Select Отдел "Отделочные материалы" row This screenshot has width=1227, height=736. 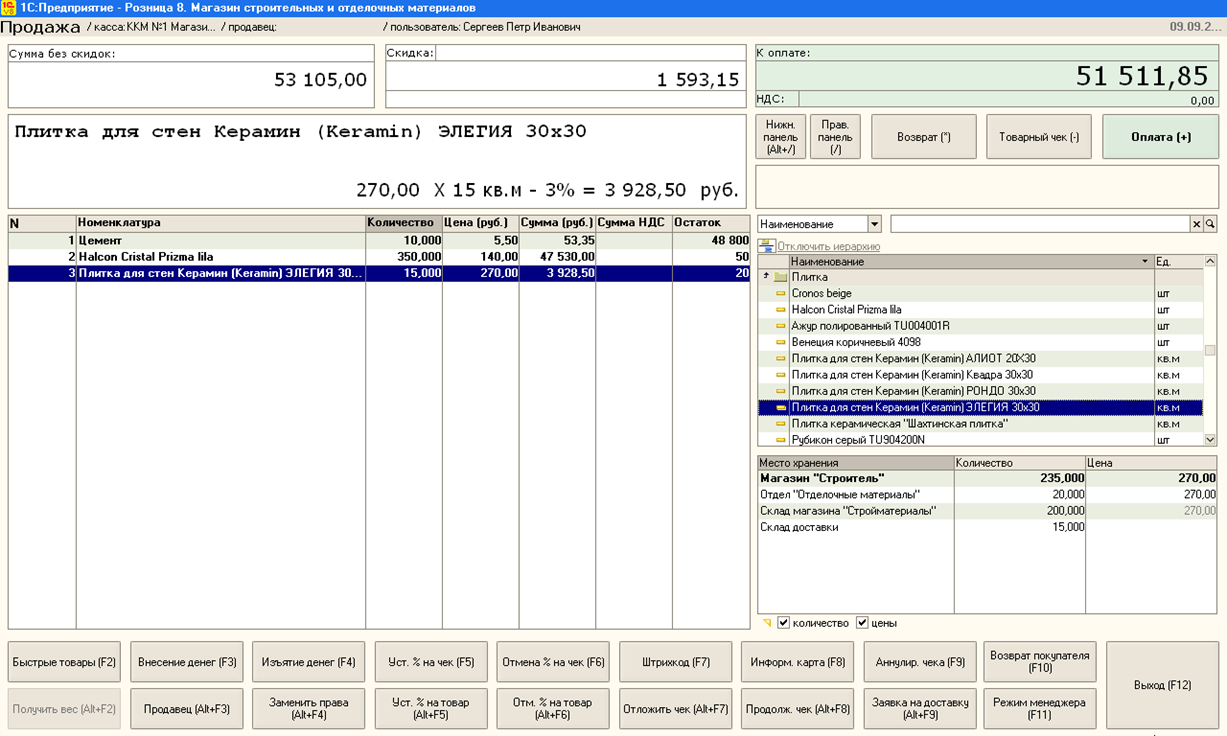coord(987,494)
